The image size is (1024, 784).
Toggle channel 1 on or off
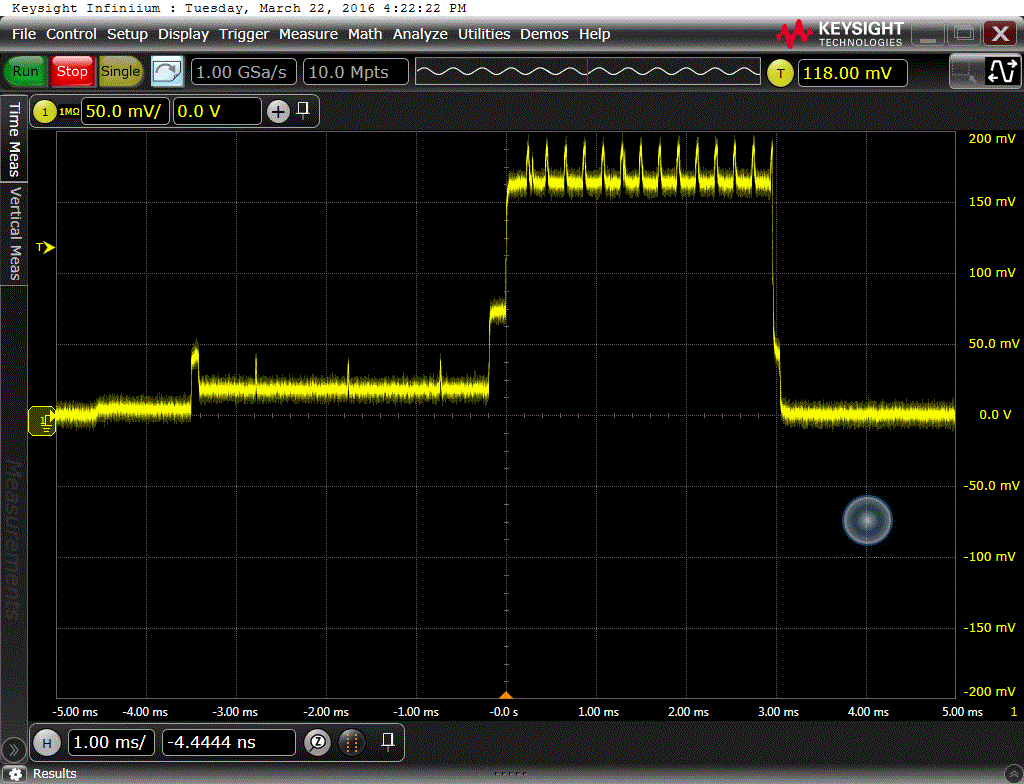pyautogui.click(x=44, y=111)
